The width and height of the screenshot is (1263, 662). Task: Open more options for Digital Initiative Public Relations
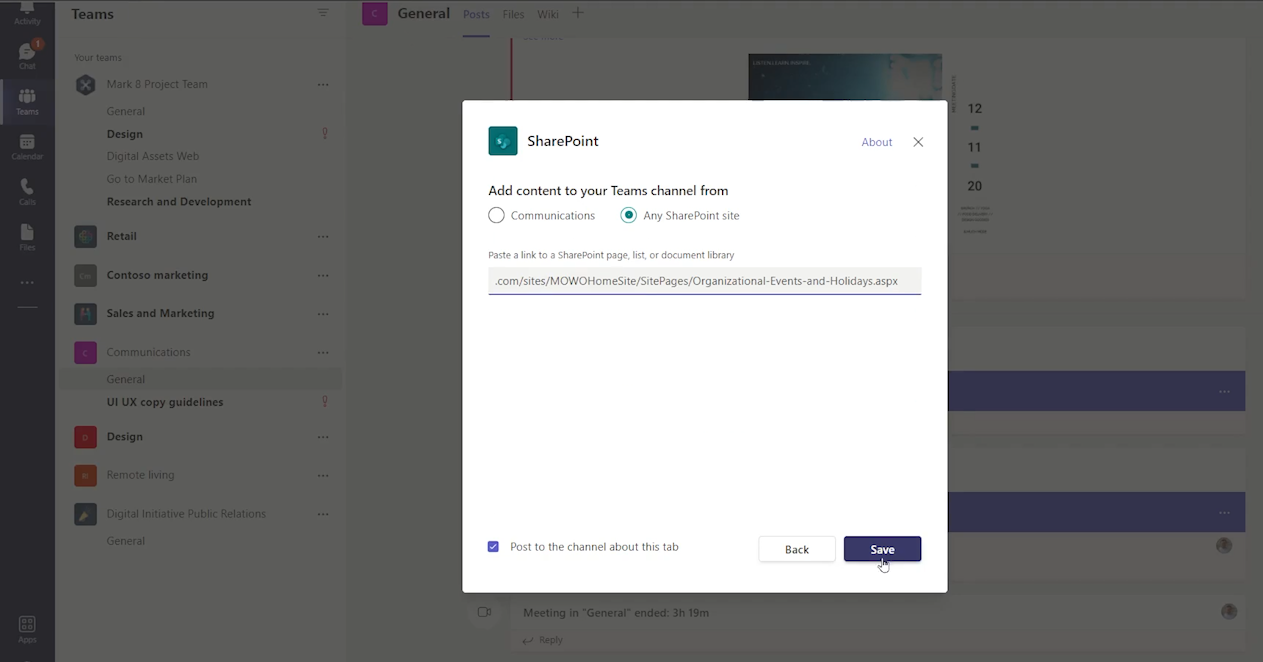click(x=323, y=514)
